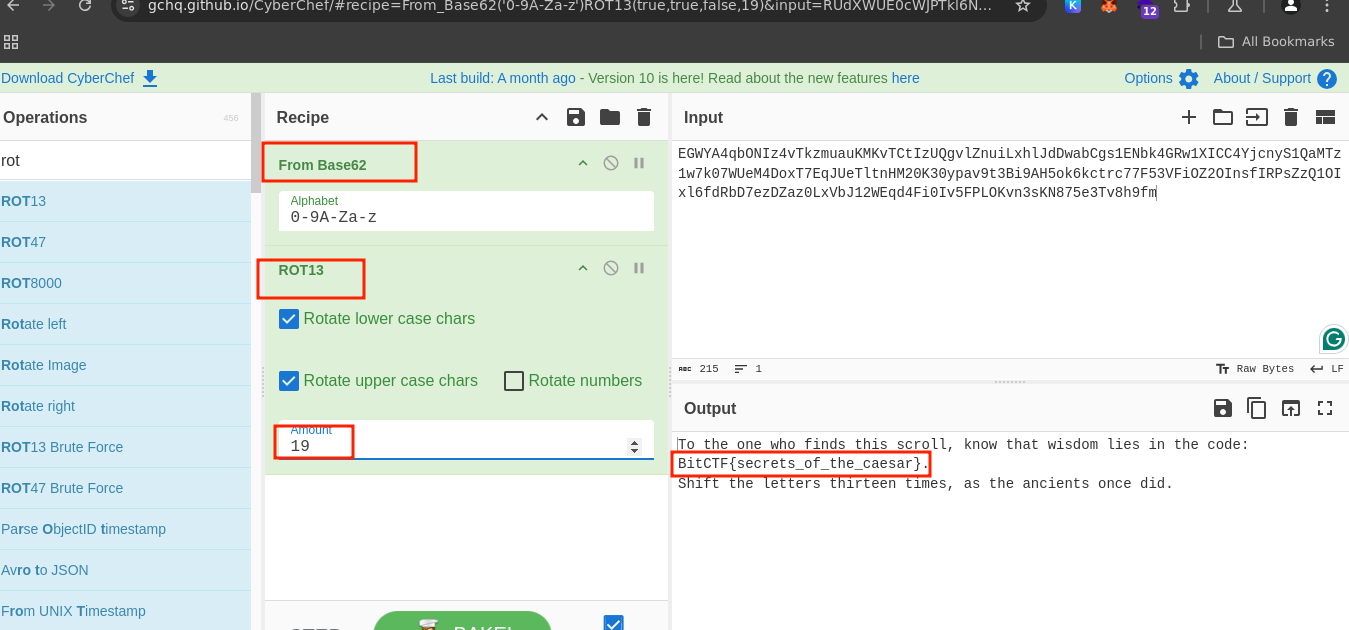
Task: Pick the ROT47 Brute Force operation
Action: pos(125,488)
